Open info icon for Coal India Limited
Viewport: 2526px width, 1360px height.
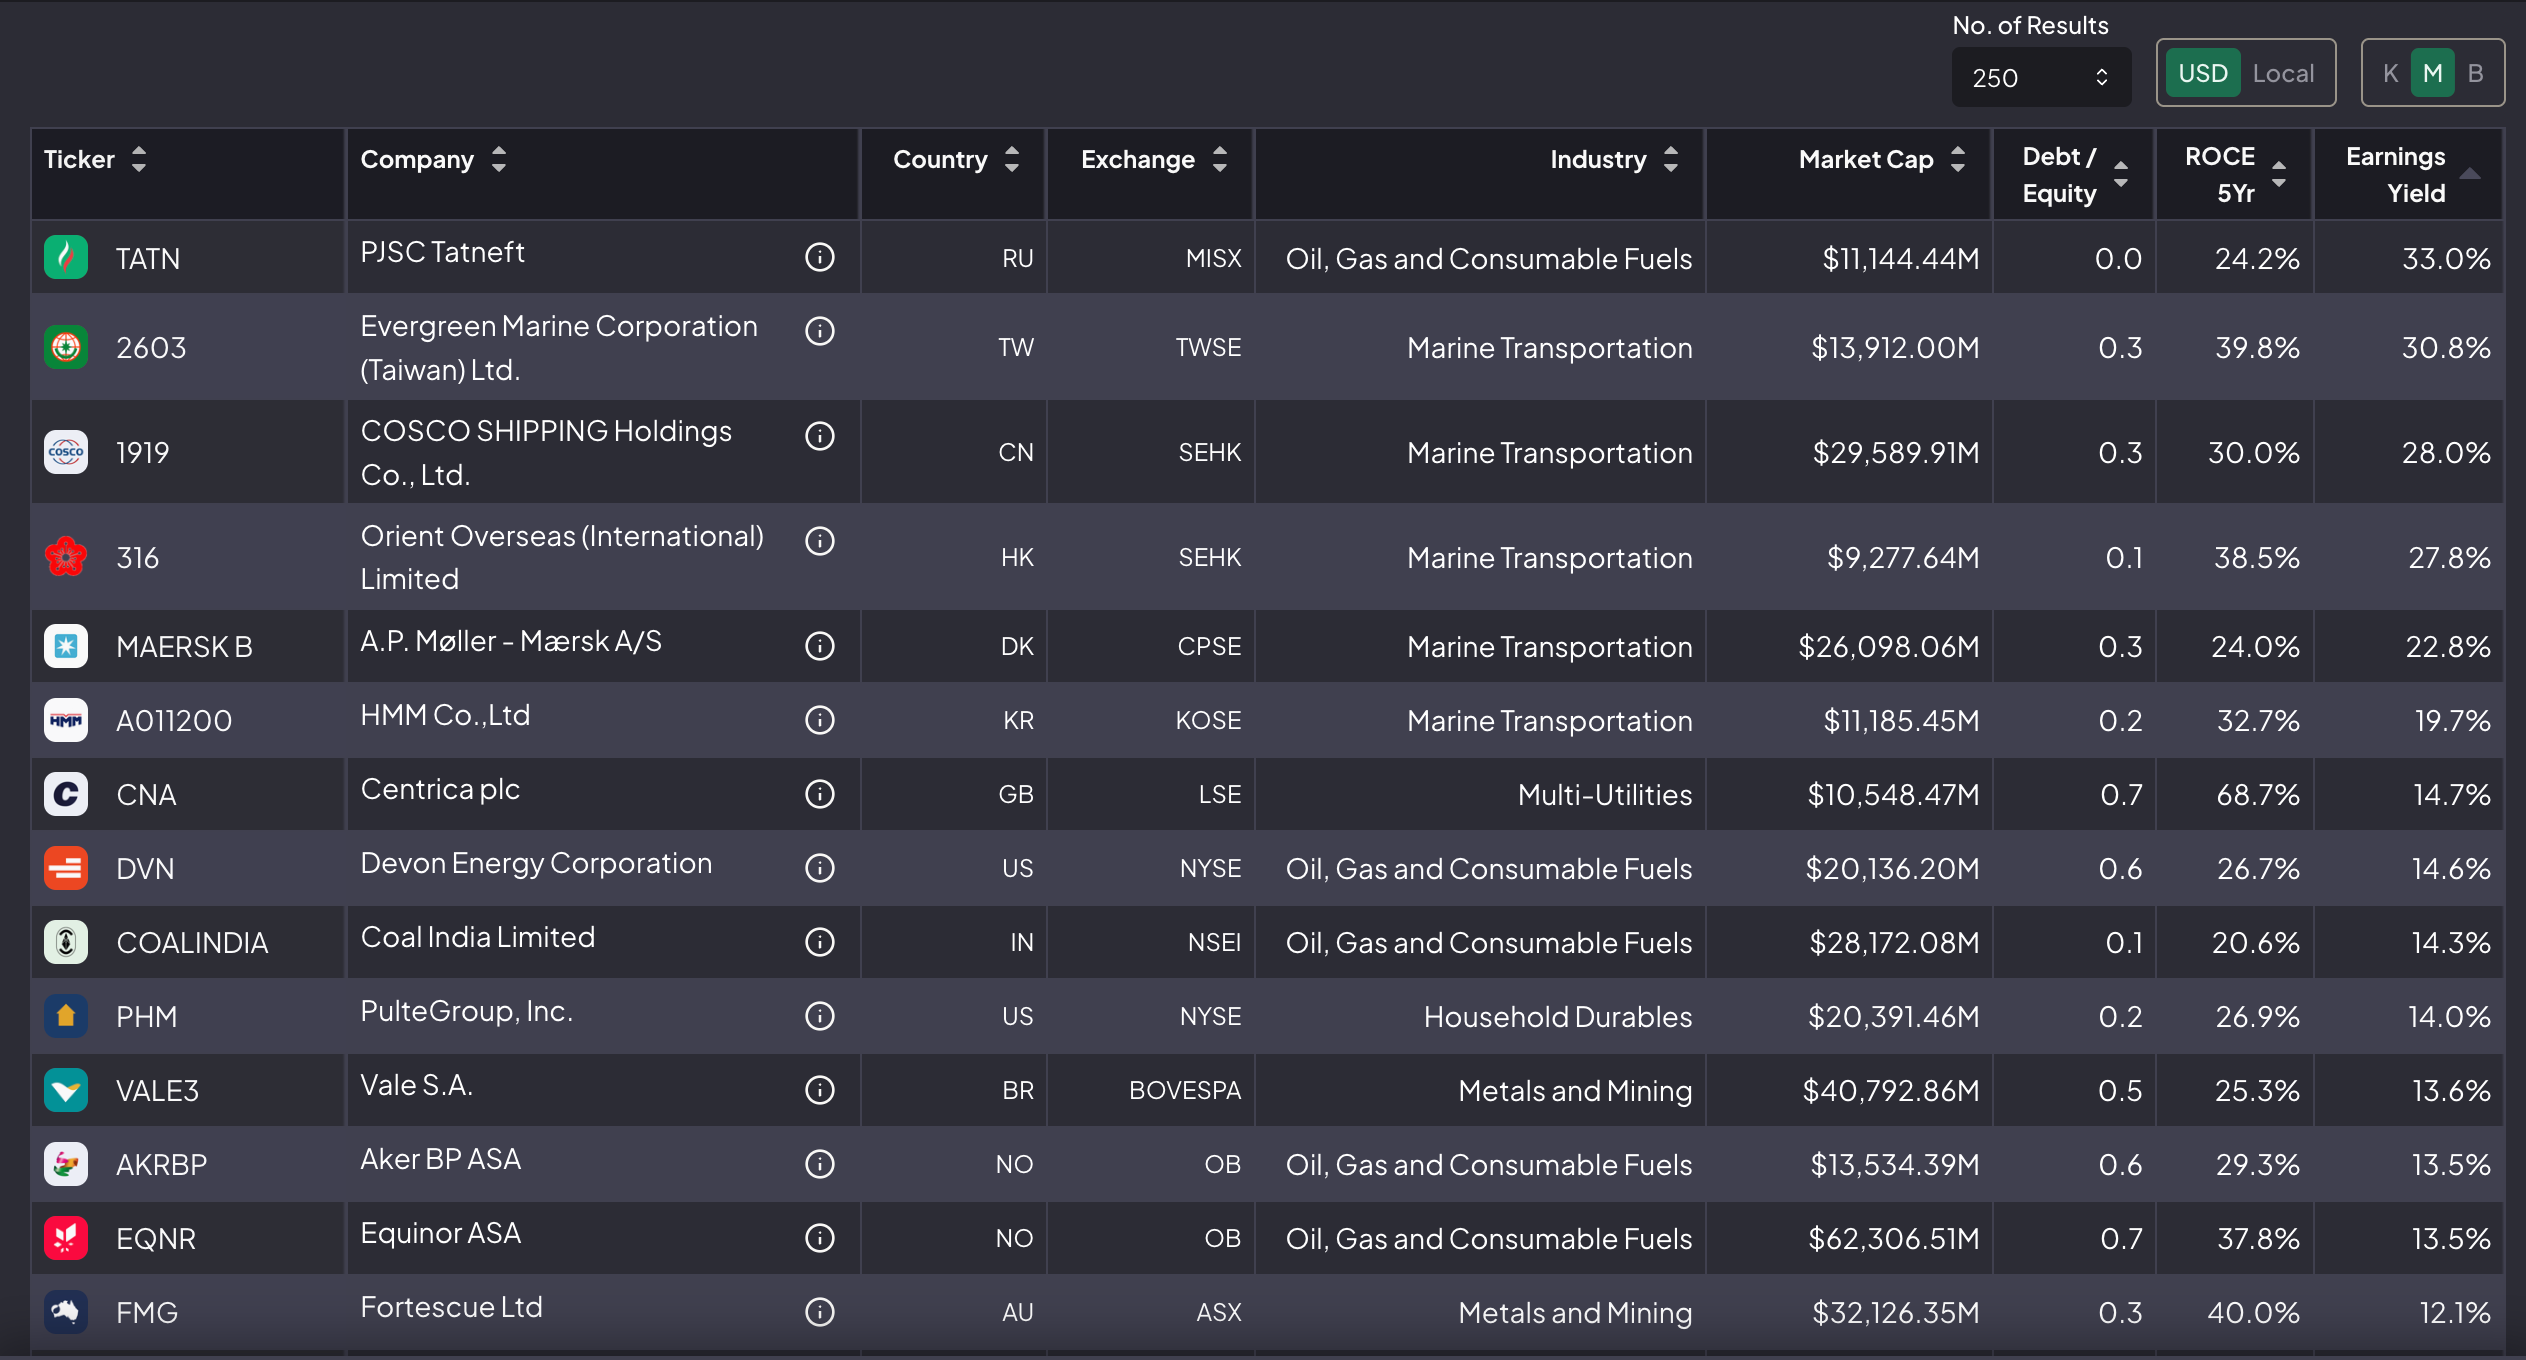[x=820, y=942]
